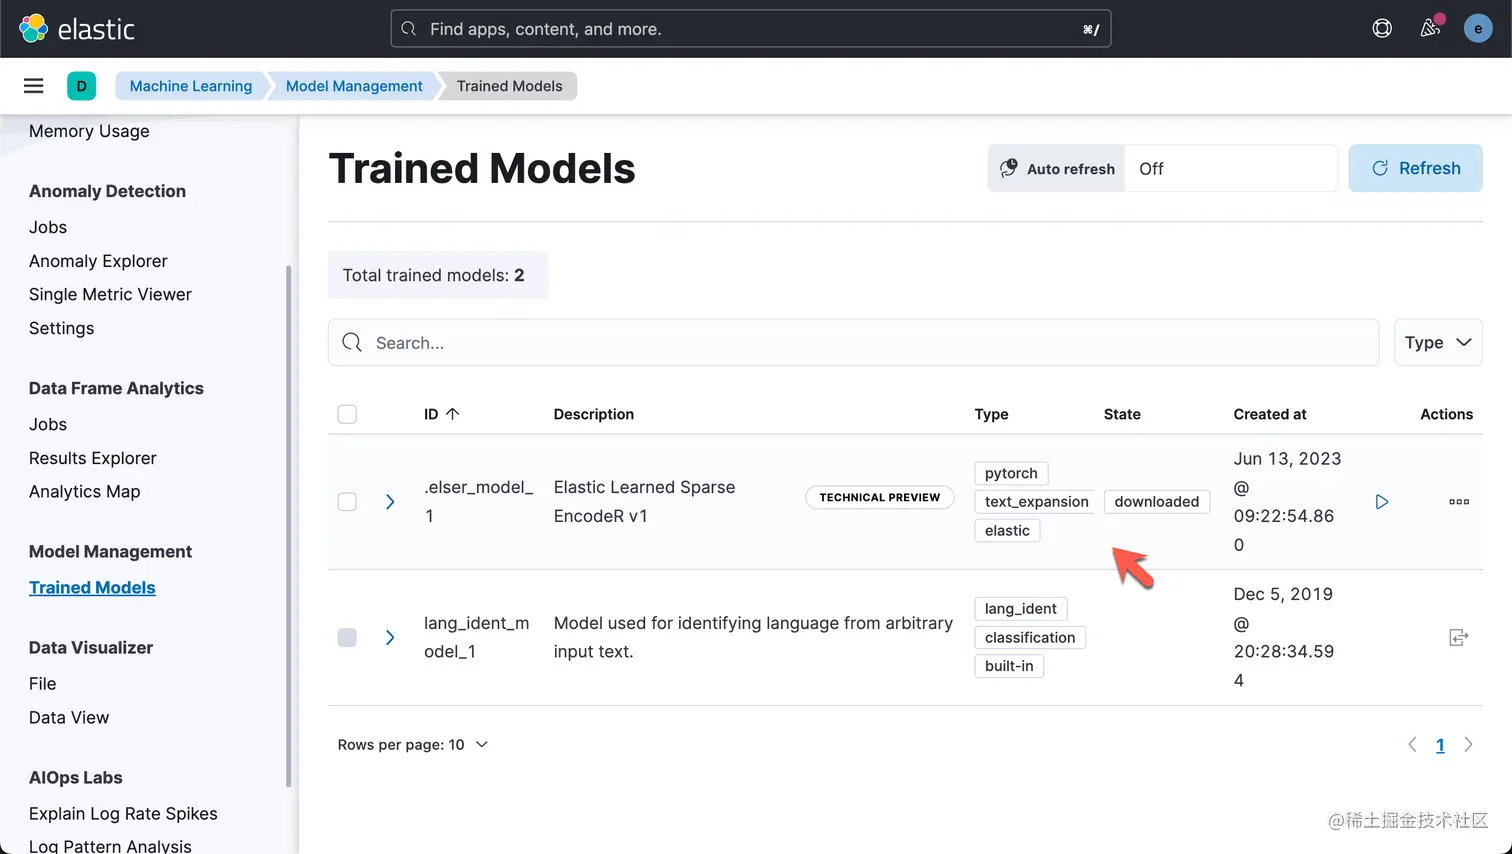Click the lang_ident type badge
Viewport: 1512px width, 854px height.
(x=1020, y=608)
